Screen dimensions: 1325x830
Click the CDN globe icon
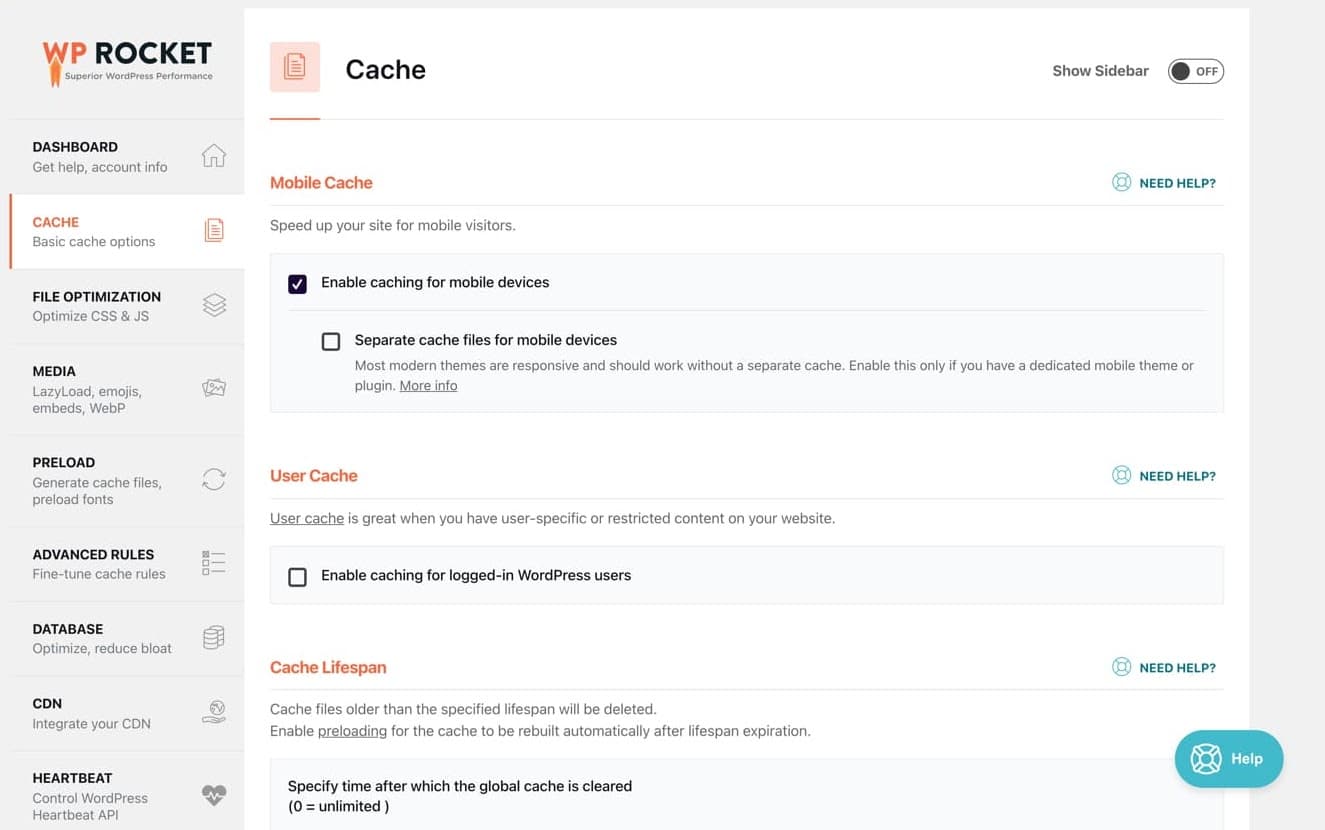pos(213,712)
